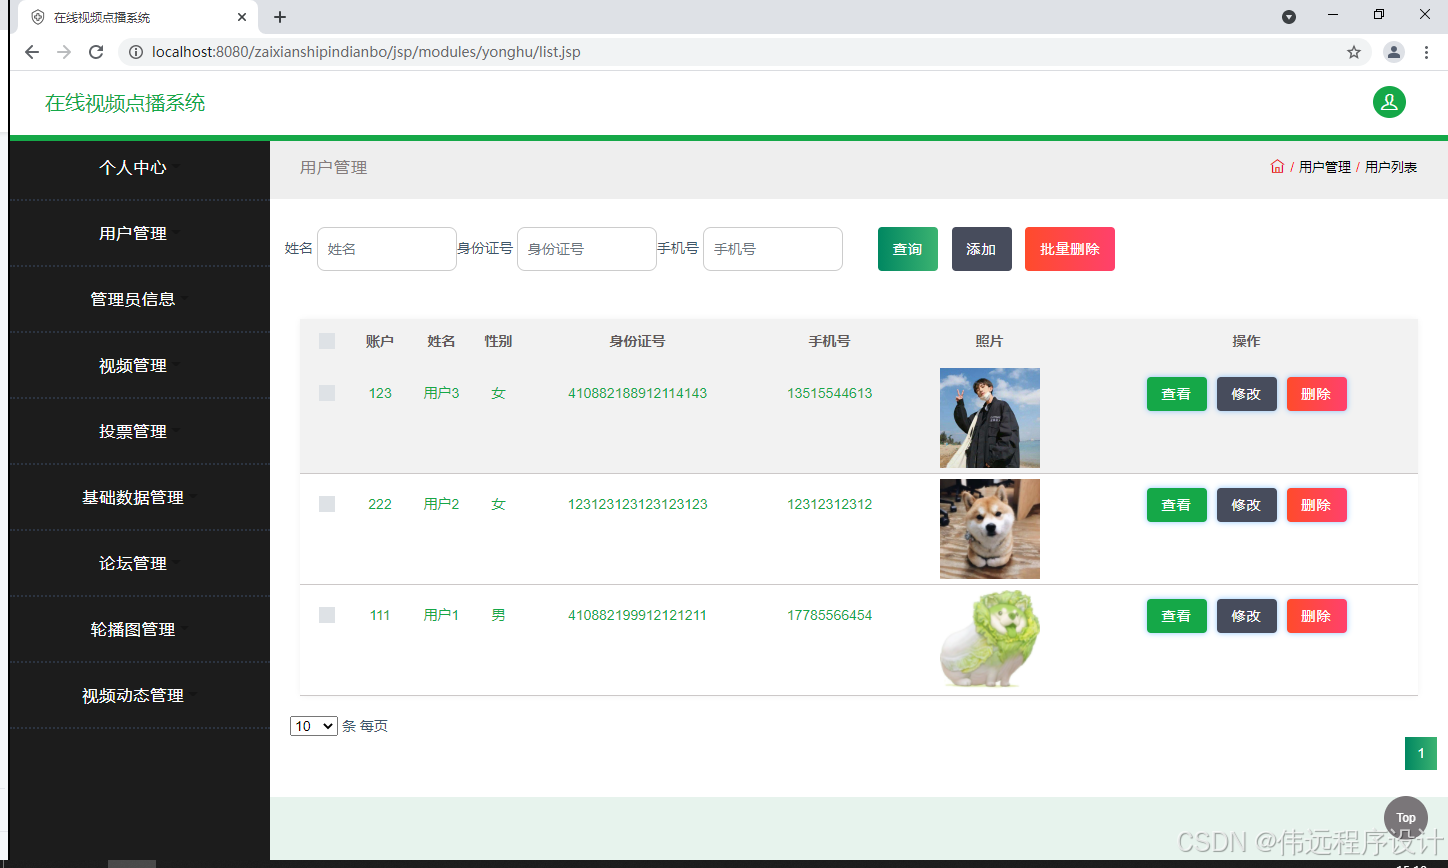Image resolution: width=1448 pixels, height=868 pixels.
Task: Expand 用户管理 sidebar menu
Action: [139, 234]
